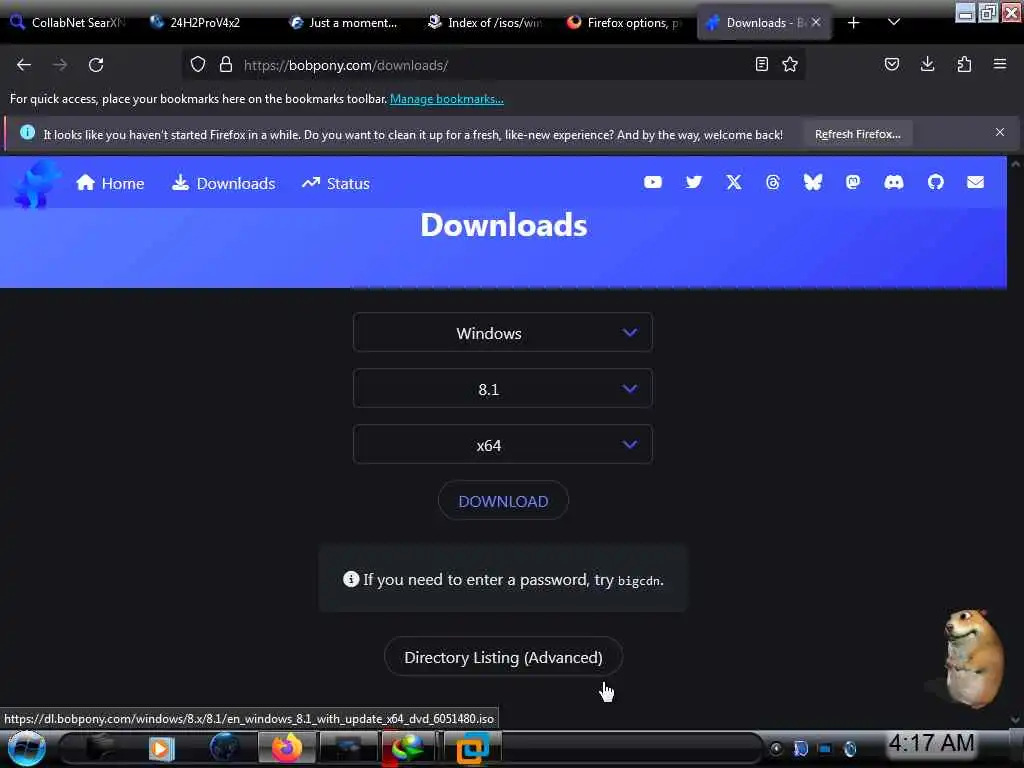The width and height of the screenshot is (1024, 768).
Task: Open the Discord social icon
Action: click(894, 182)
